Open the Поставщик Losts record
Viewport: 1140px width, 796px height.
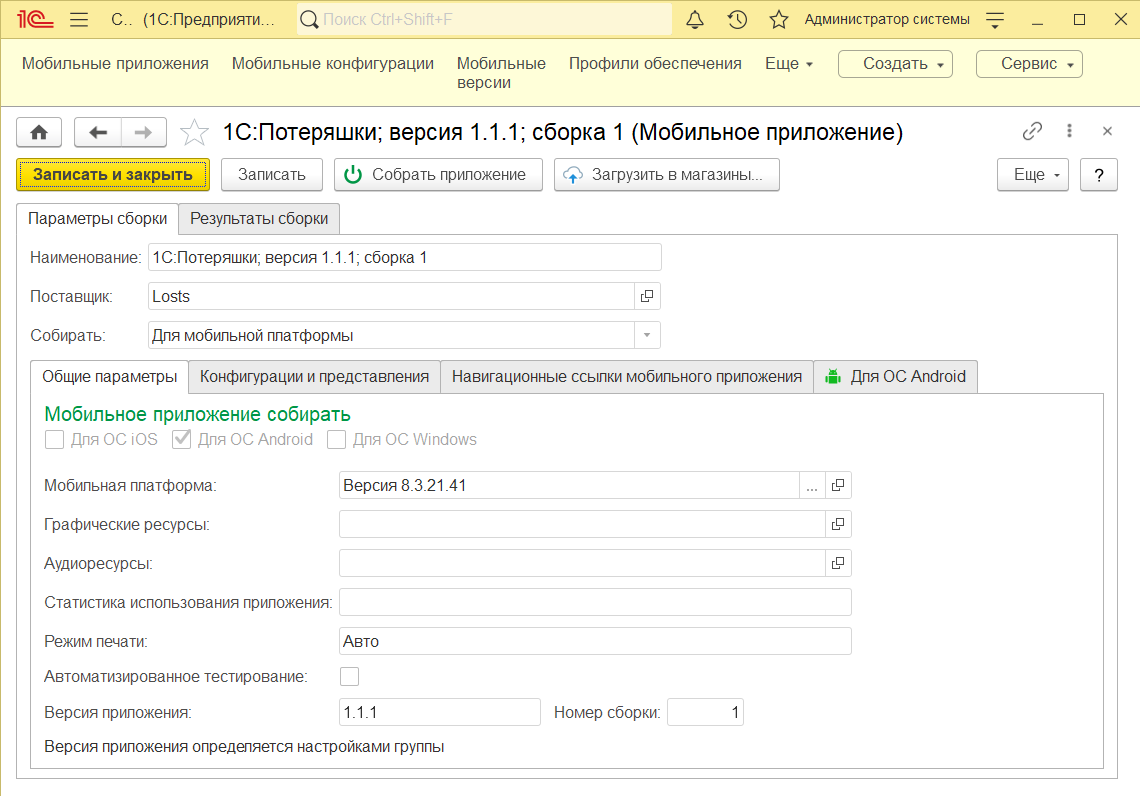(x=646, y=296)
